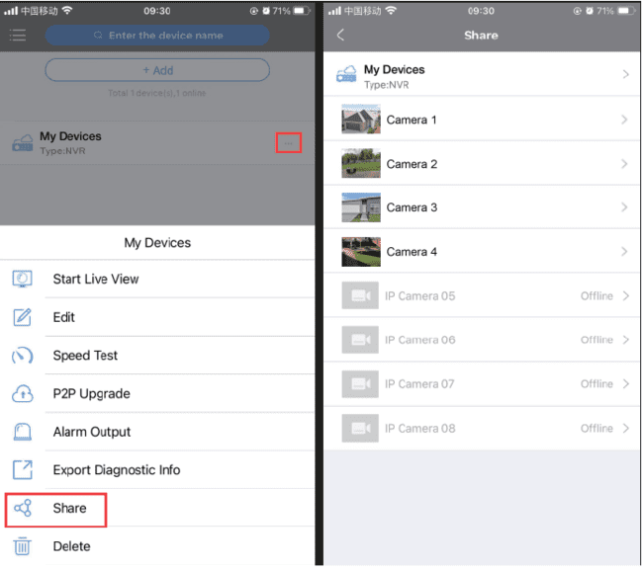Select the Camera 3 entry
Viewport: 643px width, 571px height.
point(482,207)
